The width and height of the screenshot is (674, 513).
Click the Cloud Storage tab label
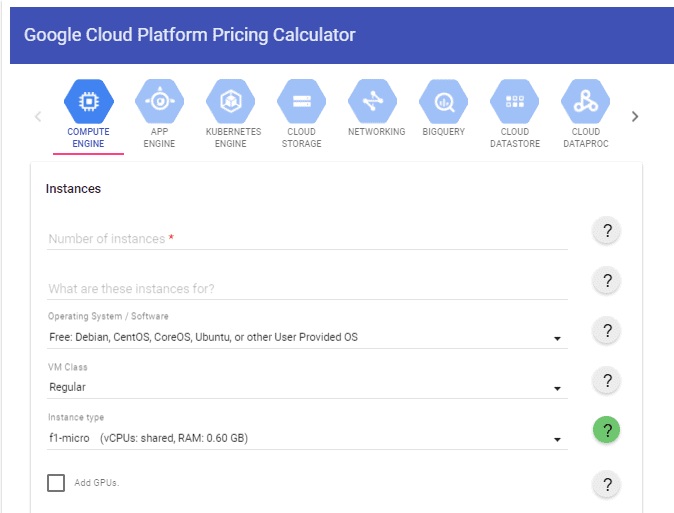coord(302,138)
